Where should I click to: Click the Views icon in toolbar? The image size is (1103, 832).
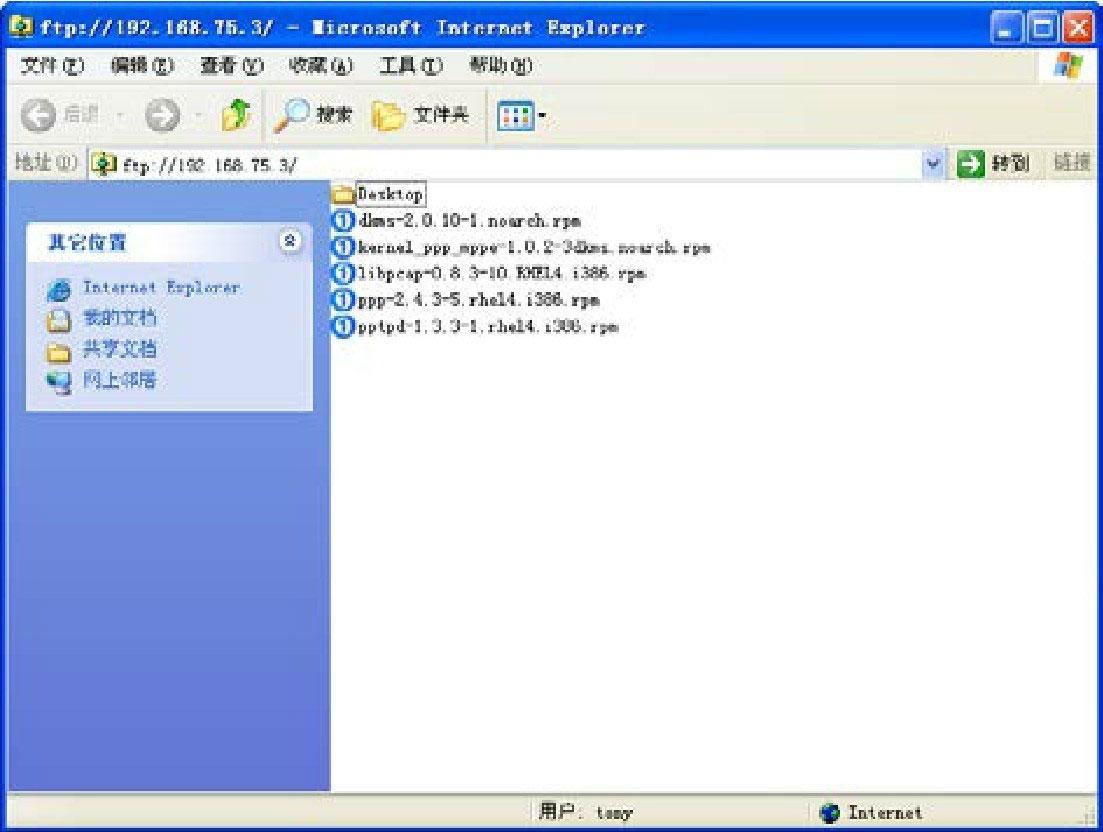tap(515, 116)
